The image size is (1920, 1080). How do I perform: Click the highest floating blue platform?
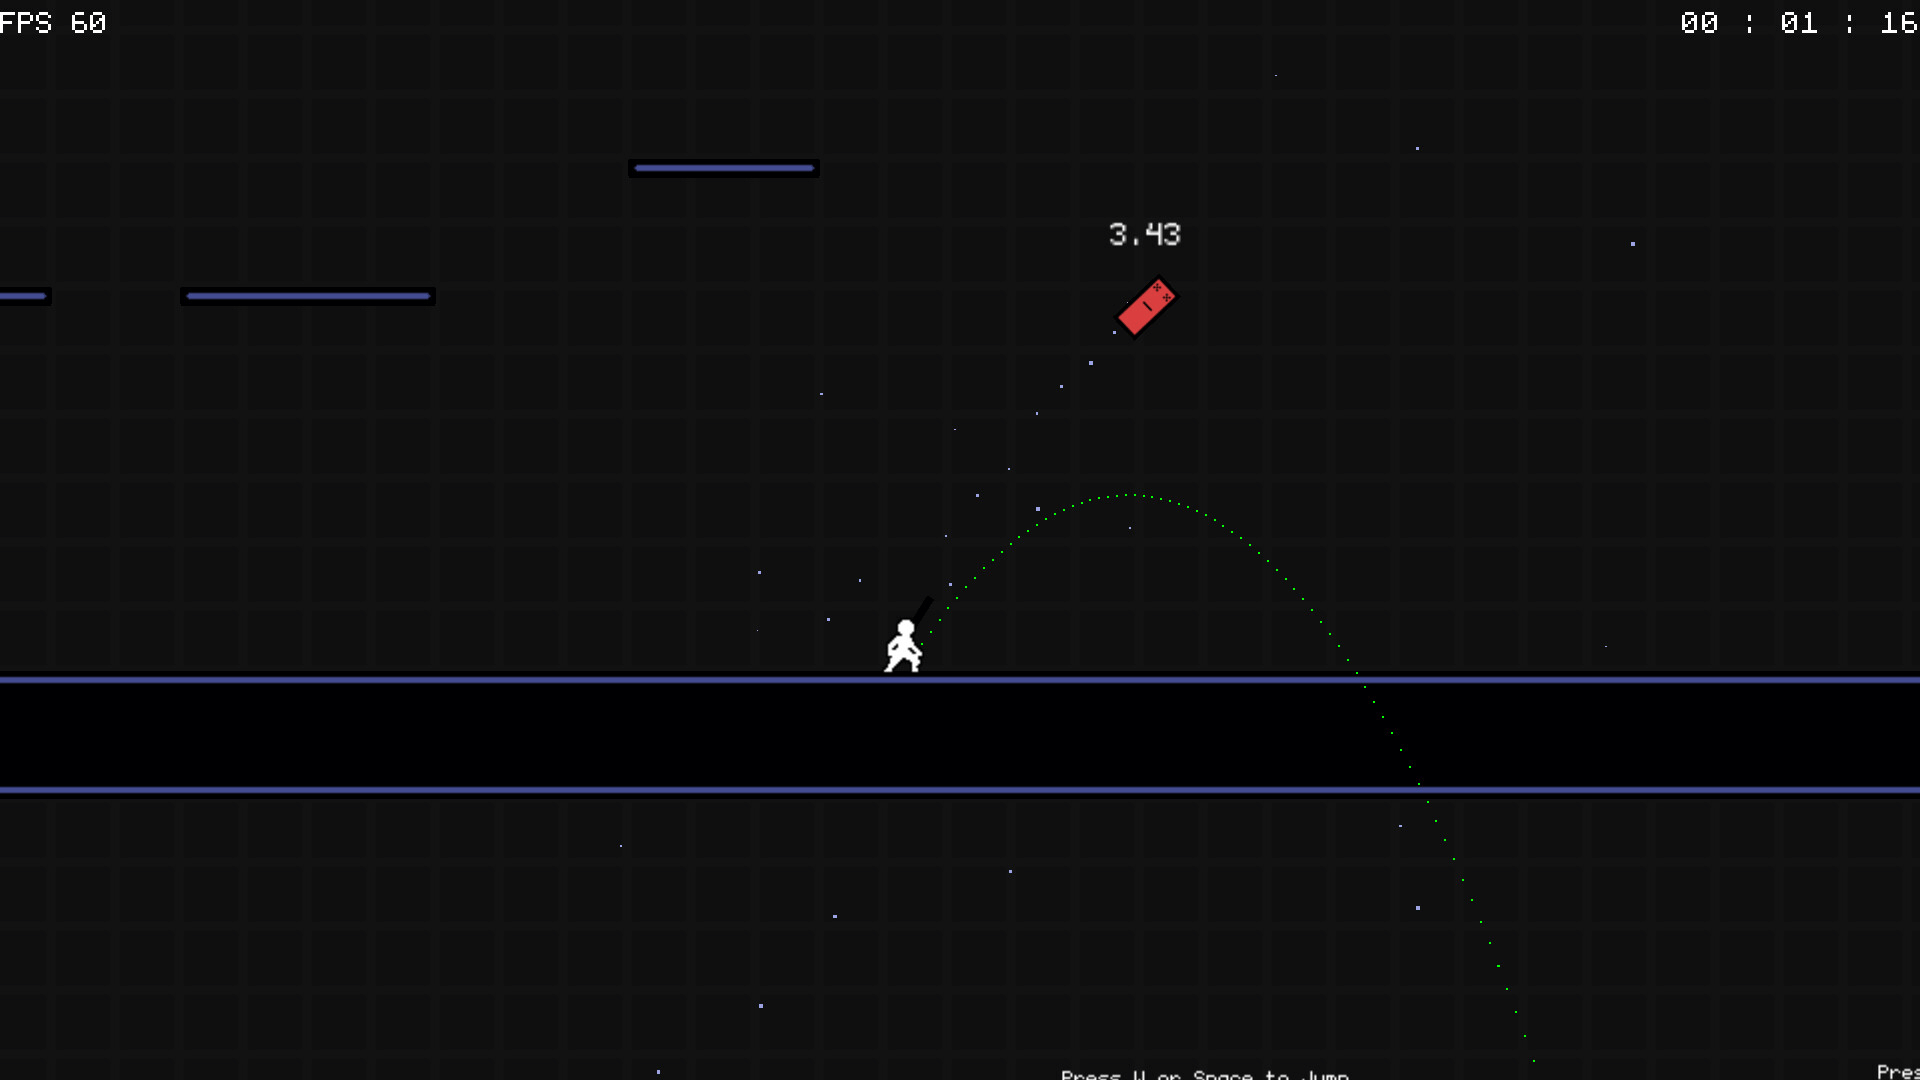pos(724,168)
